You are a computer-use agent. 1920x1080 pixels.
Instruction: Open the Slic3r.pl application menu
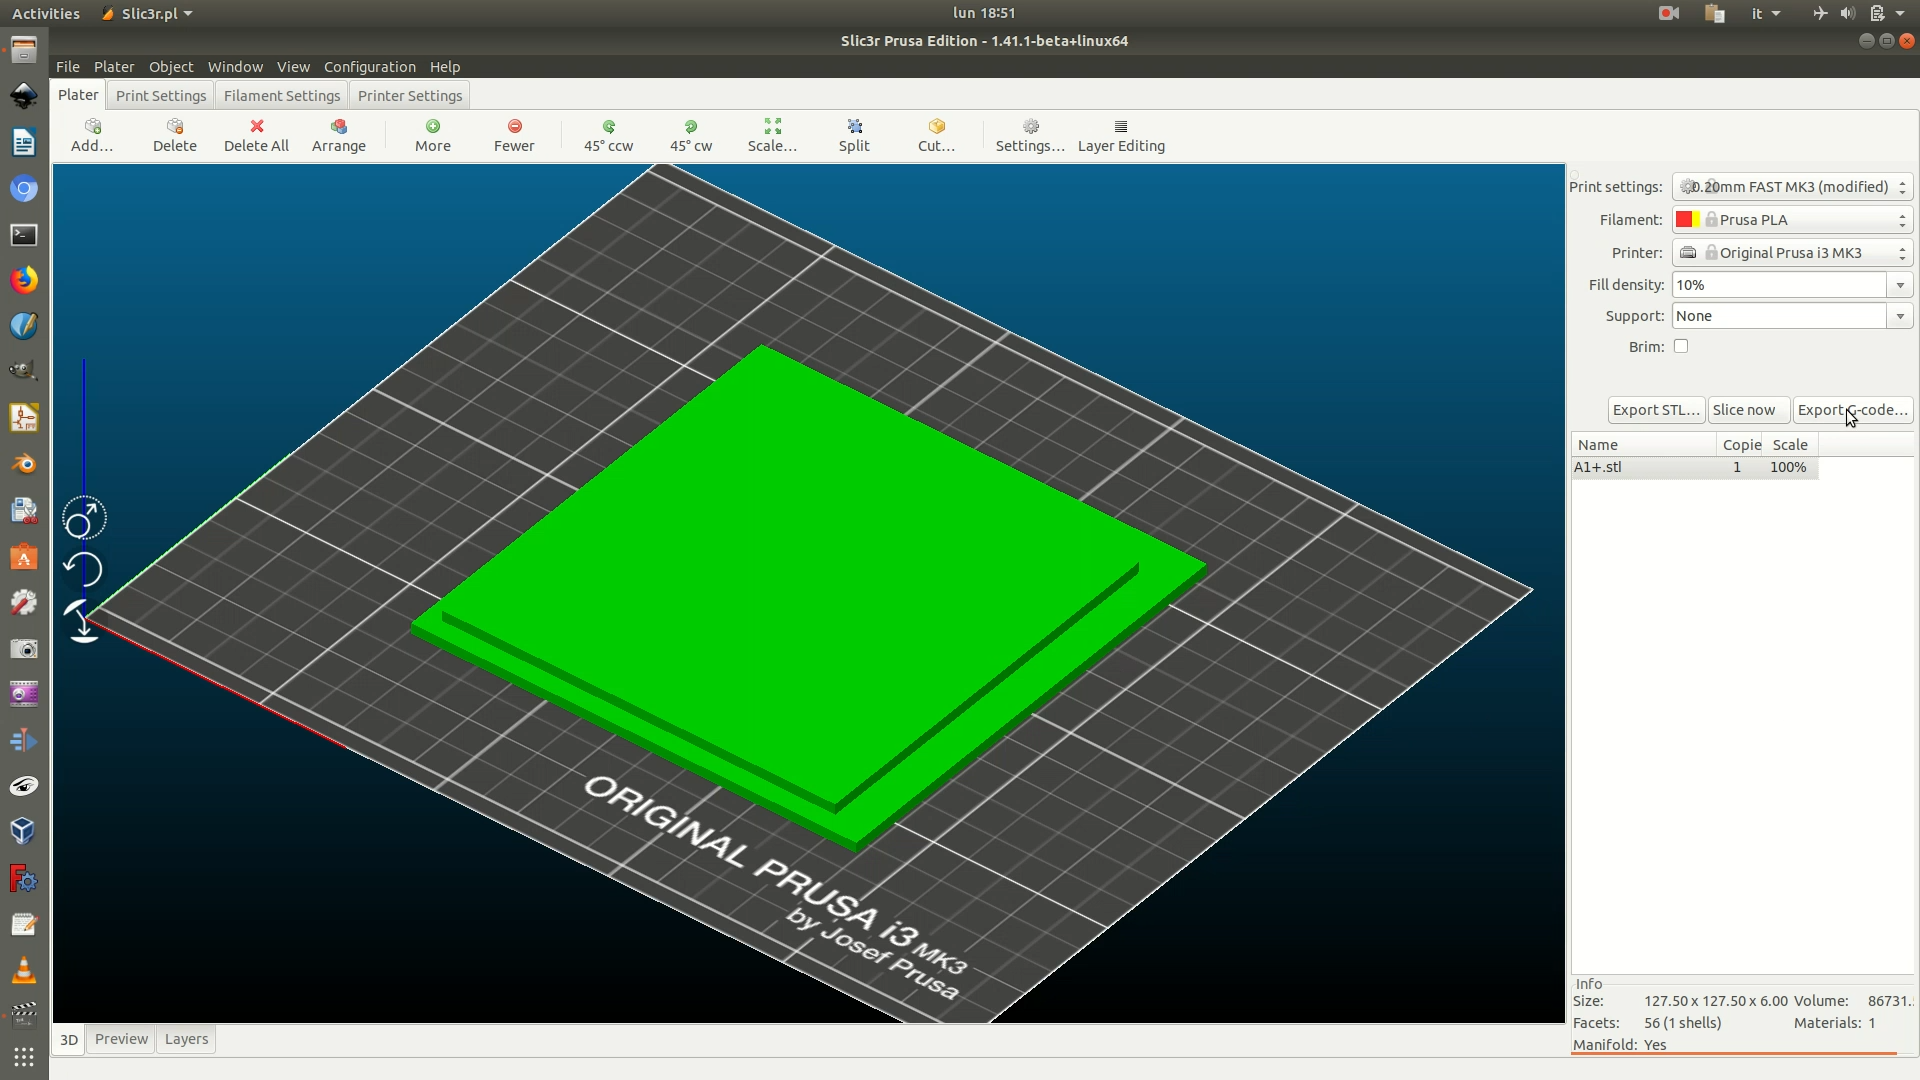point(147,13)
